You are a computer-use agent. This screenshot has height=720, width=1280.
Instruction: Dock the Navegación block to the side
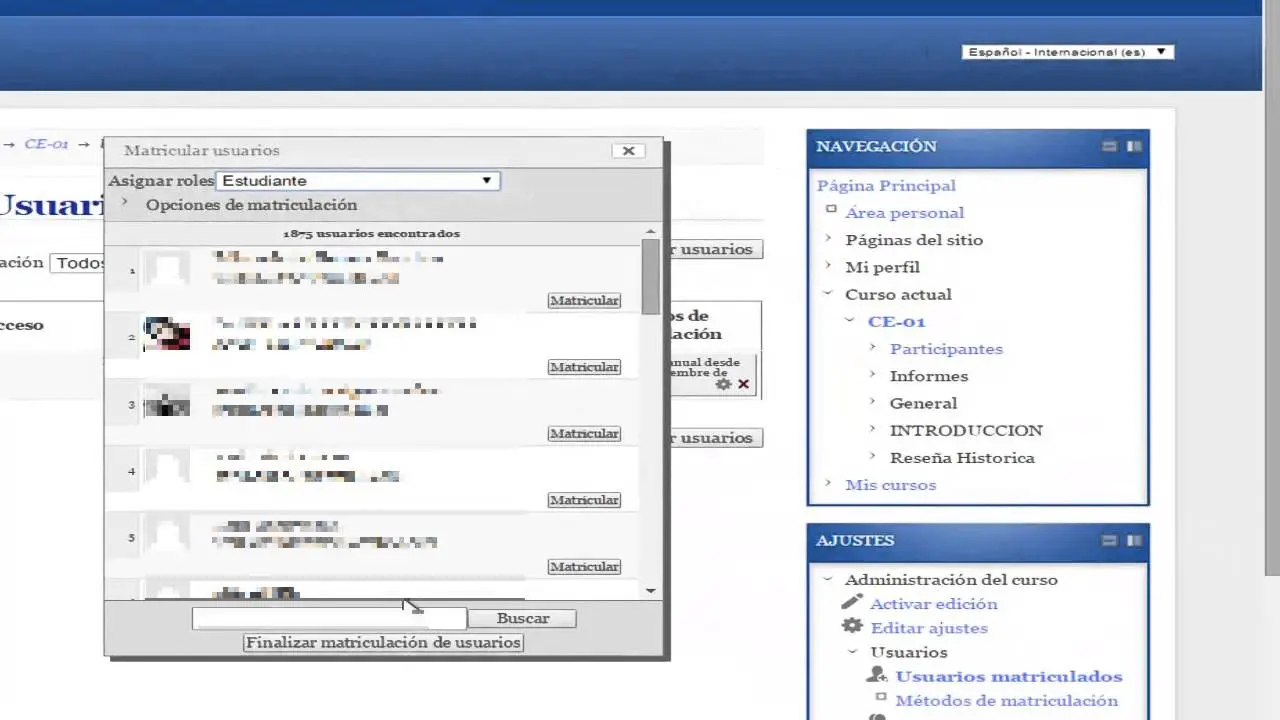pyautogui.click(x=1134, y=146)
